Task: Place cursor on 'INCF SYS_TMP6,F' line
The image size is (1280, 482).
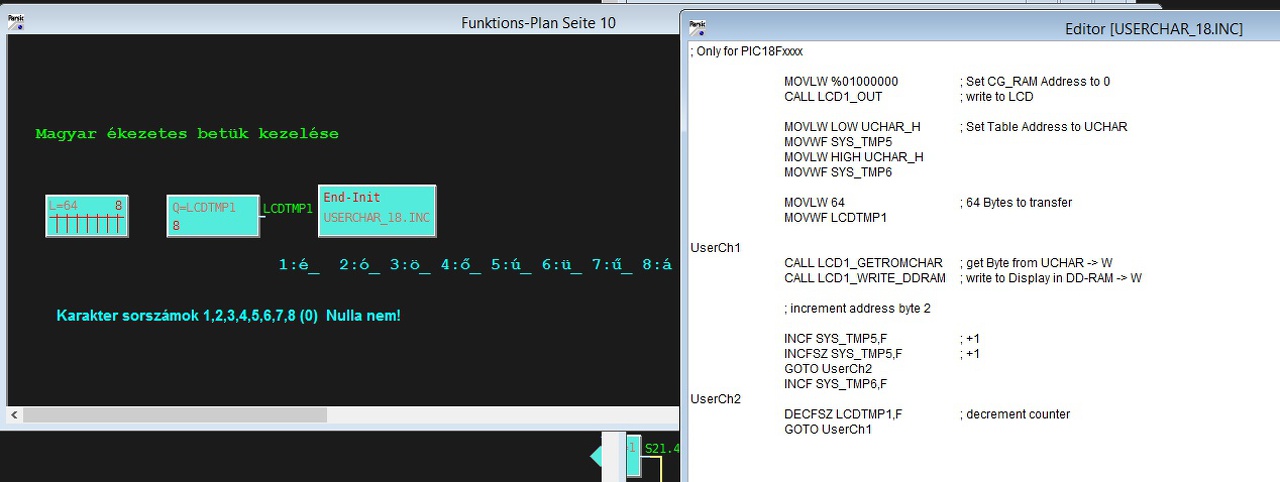Action: coord(833,383)
